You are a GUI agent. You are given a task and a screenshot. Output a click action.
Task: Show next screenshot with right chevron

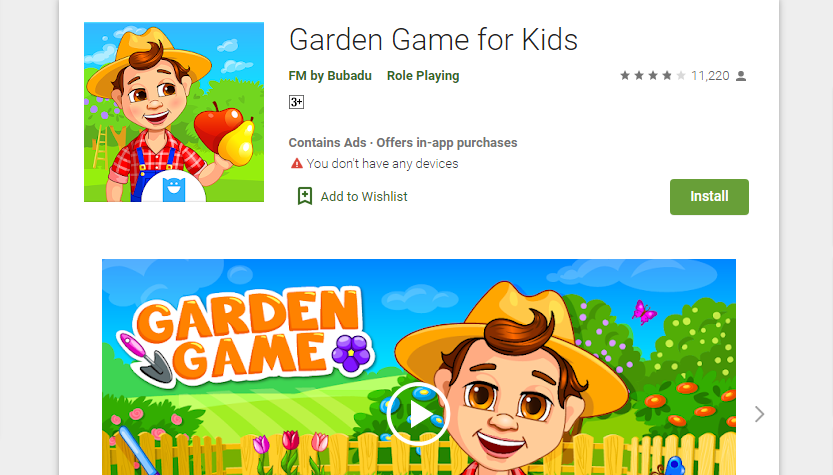759,414
